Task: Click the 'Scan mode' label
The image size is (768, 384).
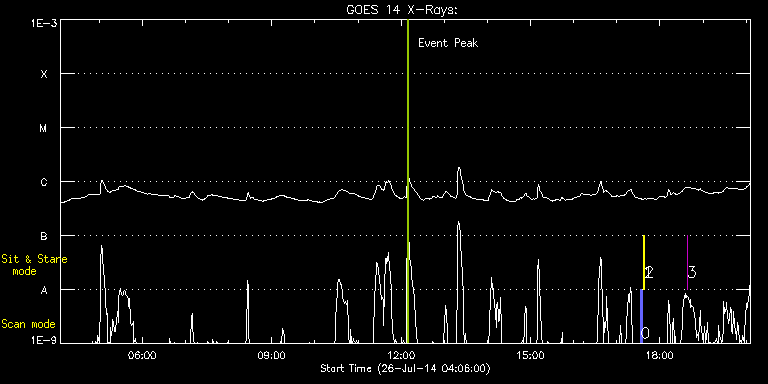Action: tap(28, 324)
